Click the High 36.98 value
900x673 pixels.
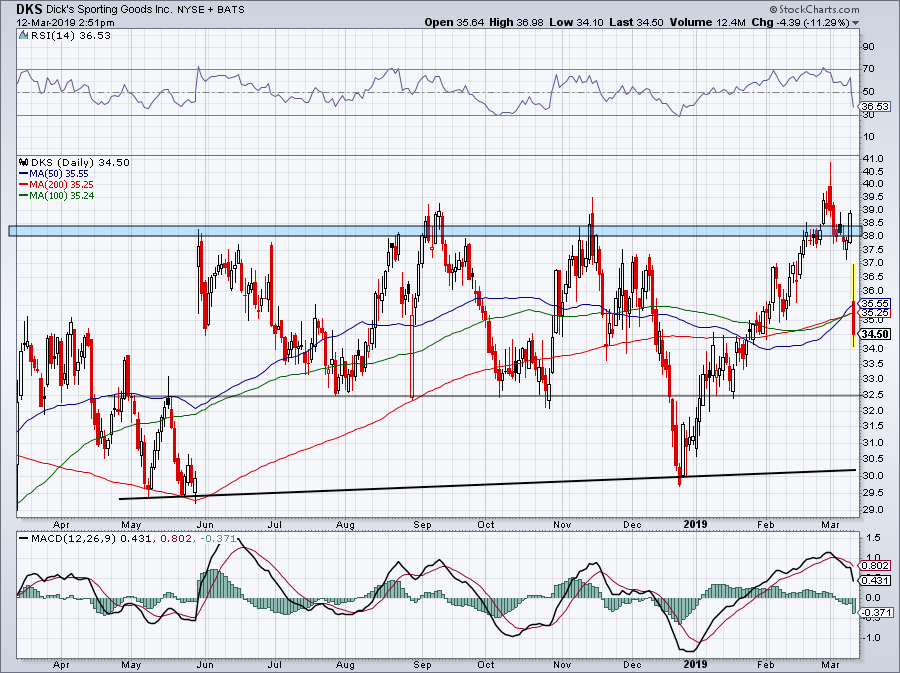515,22
